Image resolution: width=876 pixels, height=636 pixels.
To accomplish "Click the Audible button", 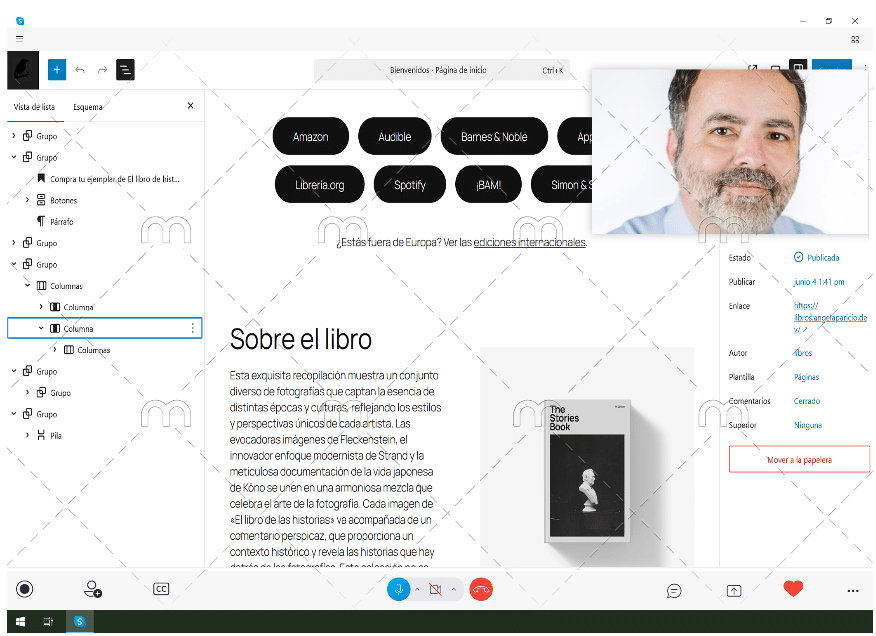I will tap(394, 136).
